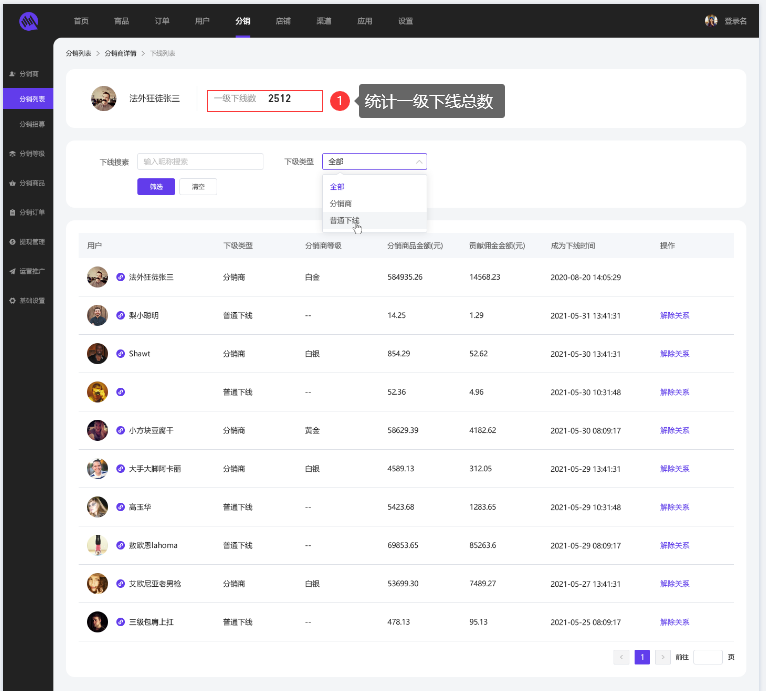Click the previous page arrow
766x691 pixels.
(621, 657)
